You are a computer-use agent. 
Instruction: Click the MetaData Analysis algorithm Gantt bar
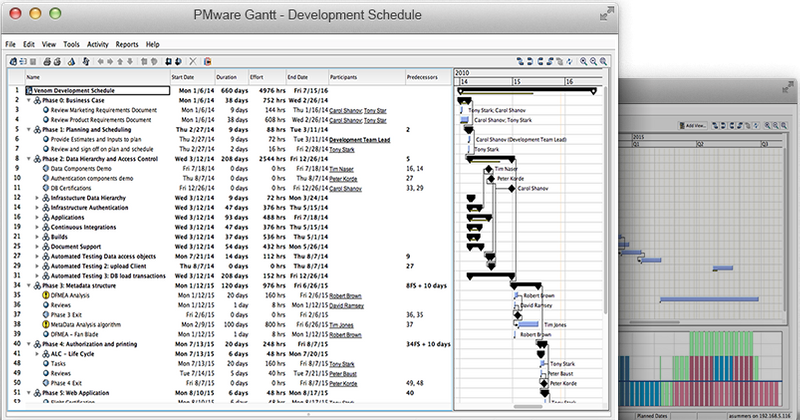click(x=528, y=325)
